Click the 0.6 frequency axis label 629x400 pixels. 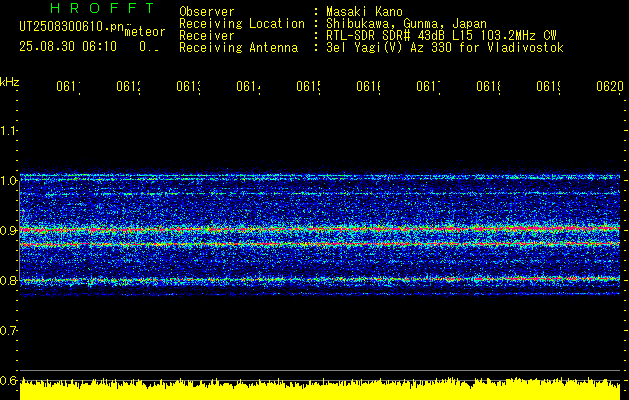(x=9, y=380)
